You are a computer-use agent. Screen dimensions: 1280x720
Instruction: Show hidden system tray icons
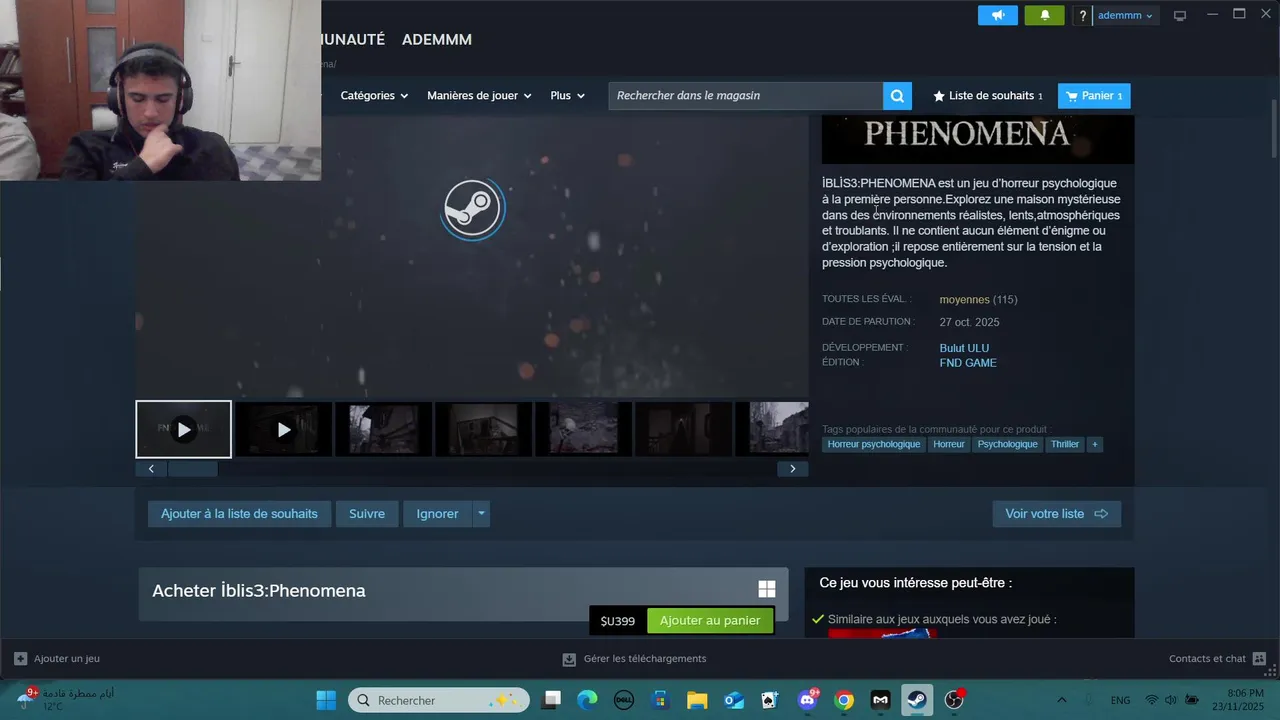pos(1061,700)
